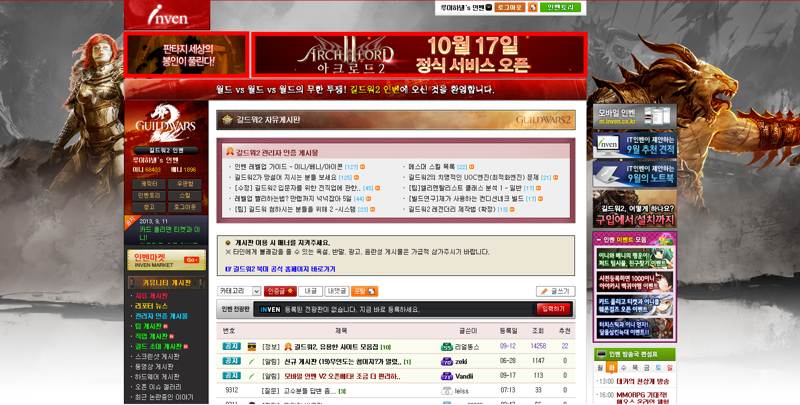Open 리포터 뉴스 in the sidebar menu

(151, 306)
